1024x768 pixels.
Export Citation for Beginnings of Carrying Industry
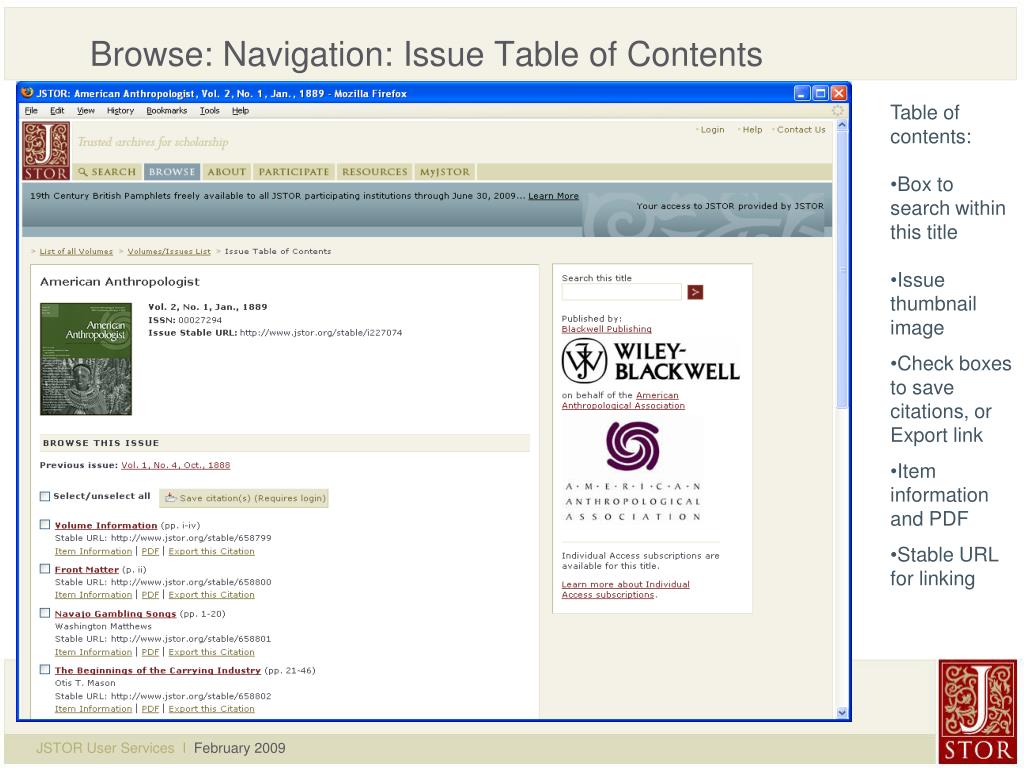click(212, 709)
